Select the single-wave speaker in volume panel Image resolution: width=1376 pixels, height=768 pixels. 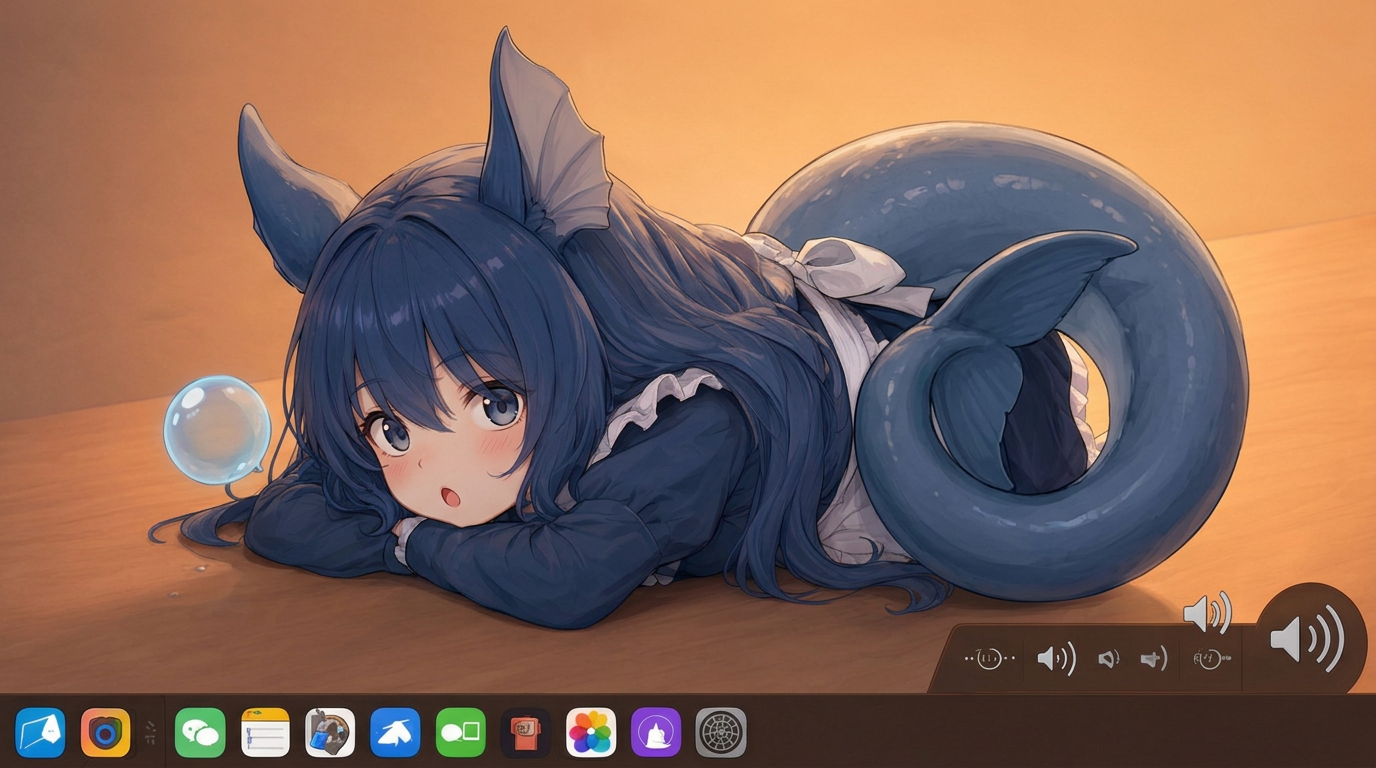(x=1154, y=658)
